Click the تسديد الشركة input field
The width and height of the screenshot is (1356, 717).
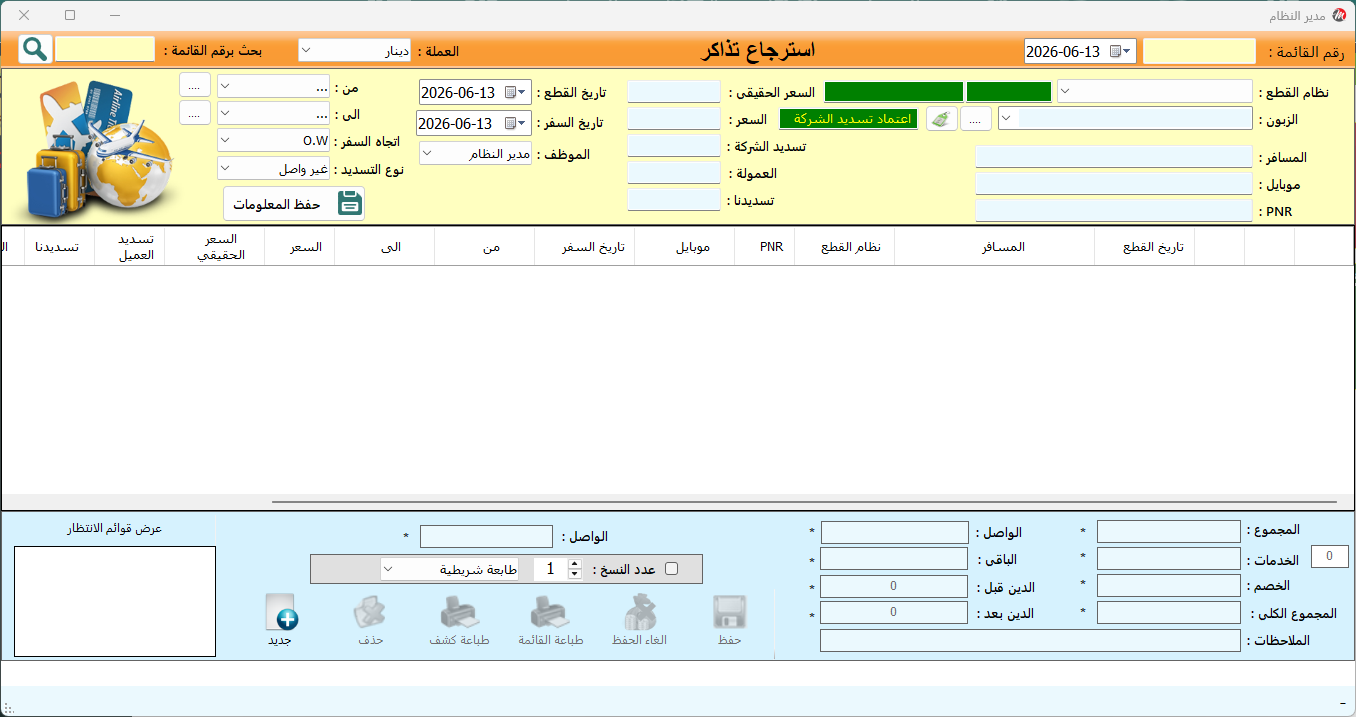(x=674, y=146)
